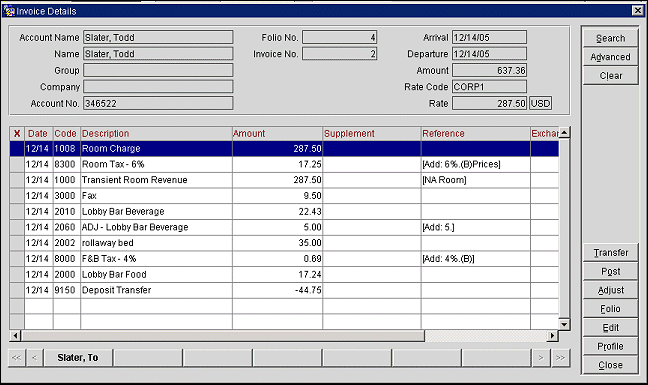Click the -44.75 amount cell
The image size is (648, 385).
(277, 290)
